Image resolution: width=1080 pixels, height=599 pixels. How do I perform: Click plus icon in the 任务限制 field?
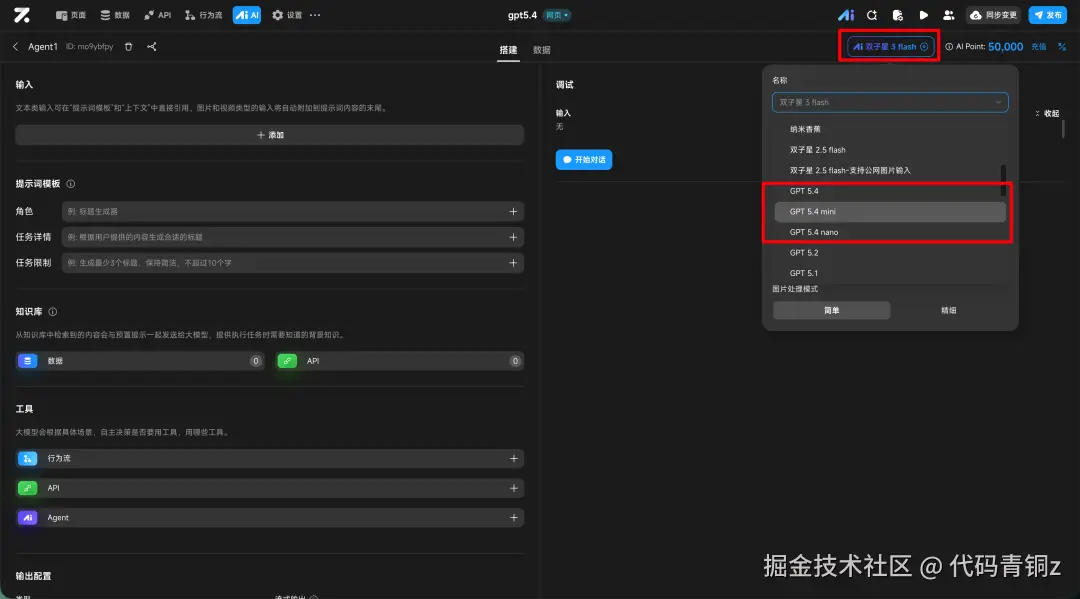tap(513, 263)
